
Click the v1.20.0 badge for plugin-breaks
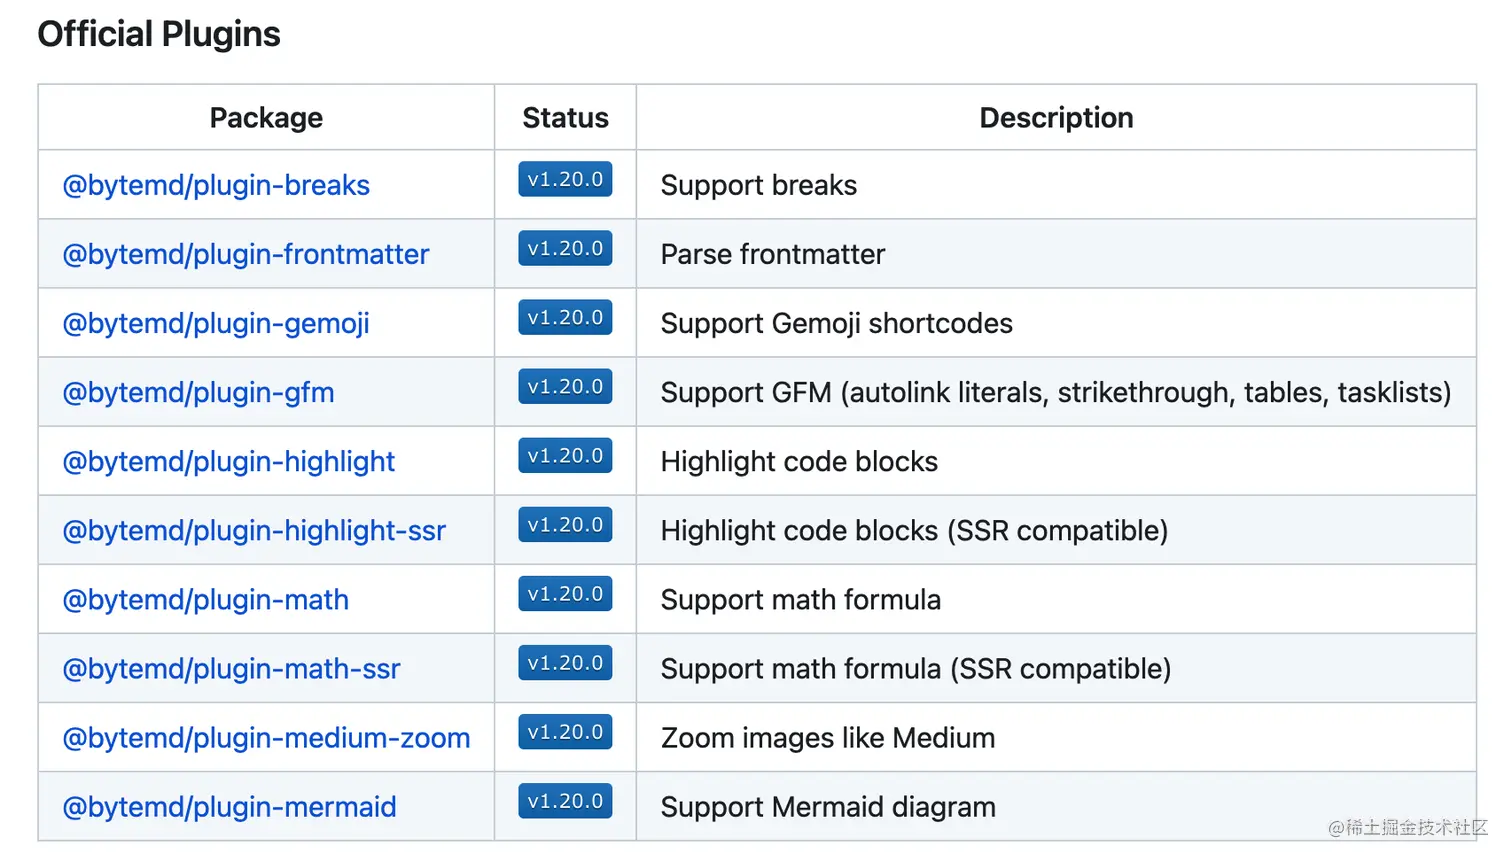[565, 179]
